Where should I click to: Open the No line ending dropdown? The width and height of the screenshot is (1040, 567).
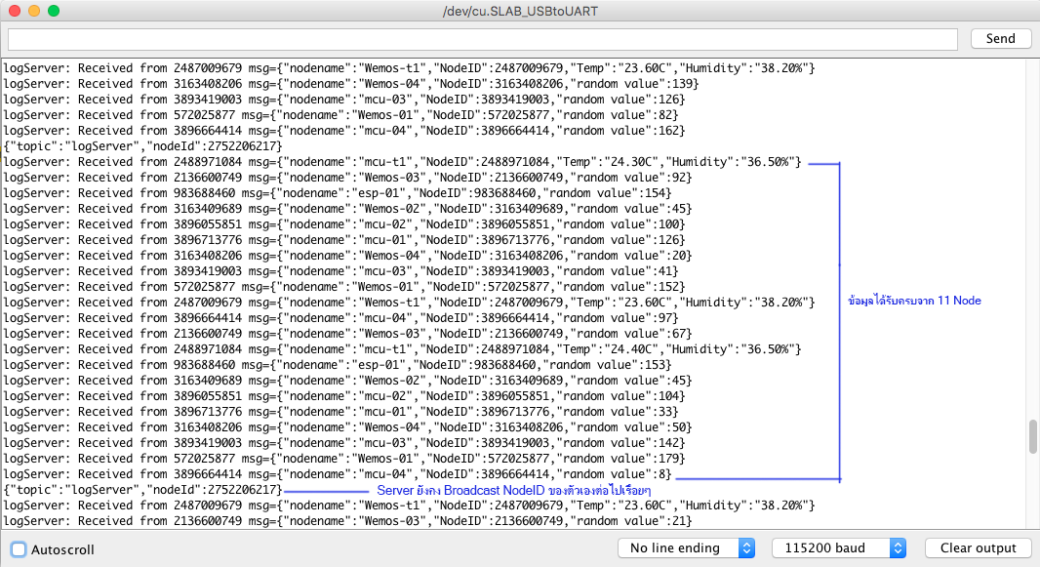(x=686, y=548)
